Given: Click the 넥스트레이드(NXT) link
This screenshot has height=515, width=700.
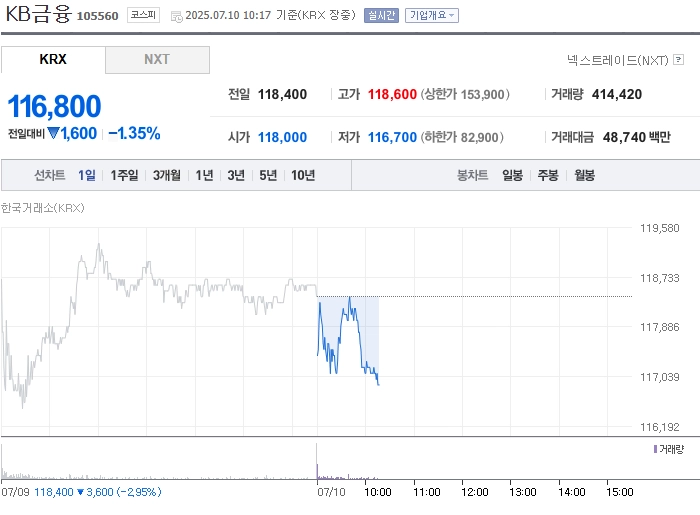Looking at the screenshot, I should 618,60.
